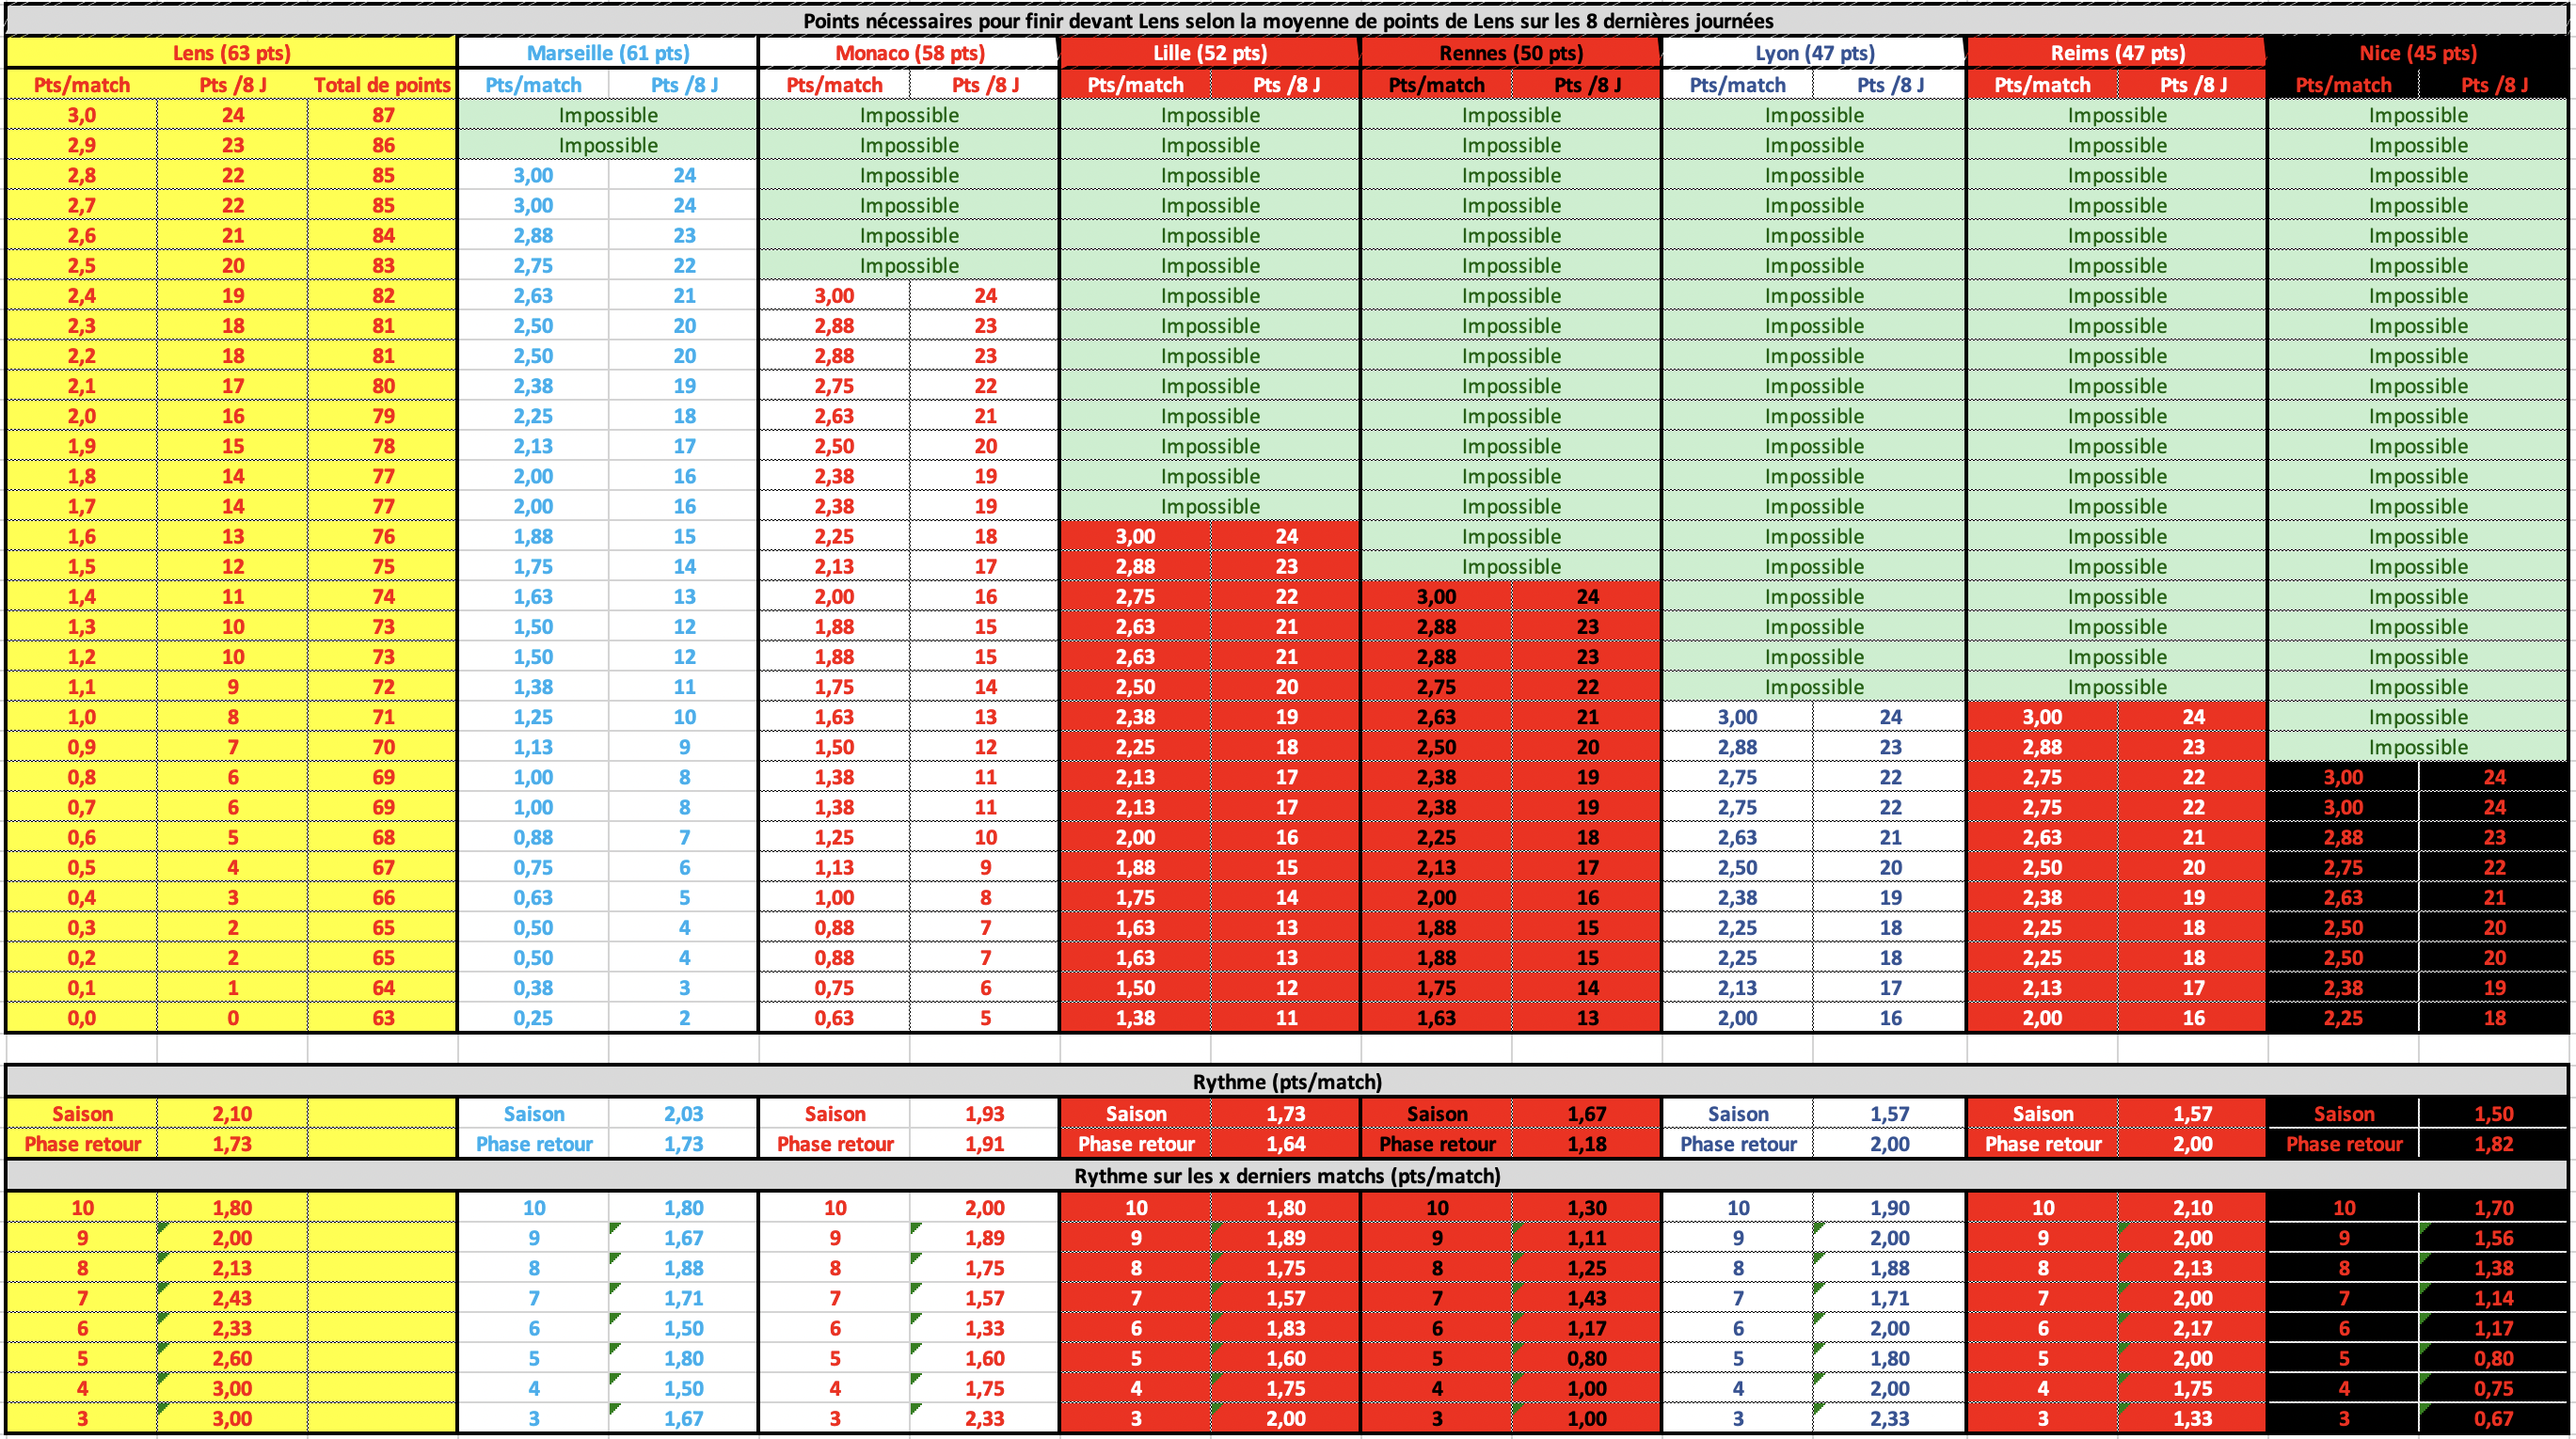Click the 'Marseille (61 pts)' header cell

pyautogui.click(x=608, y=53)
